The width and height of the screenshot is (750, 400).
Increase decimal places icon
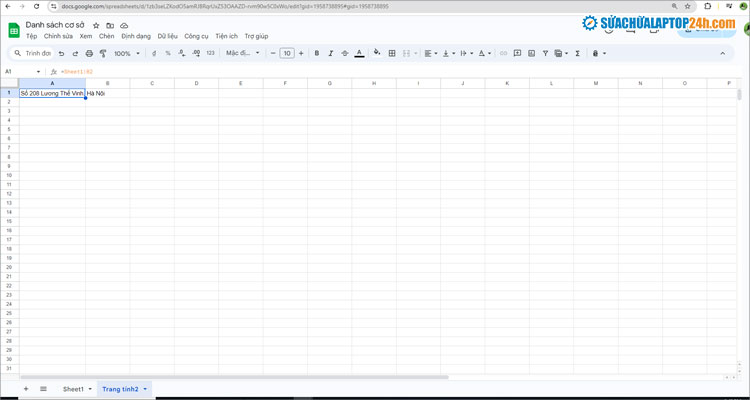(196, 54)
